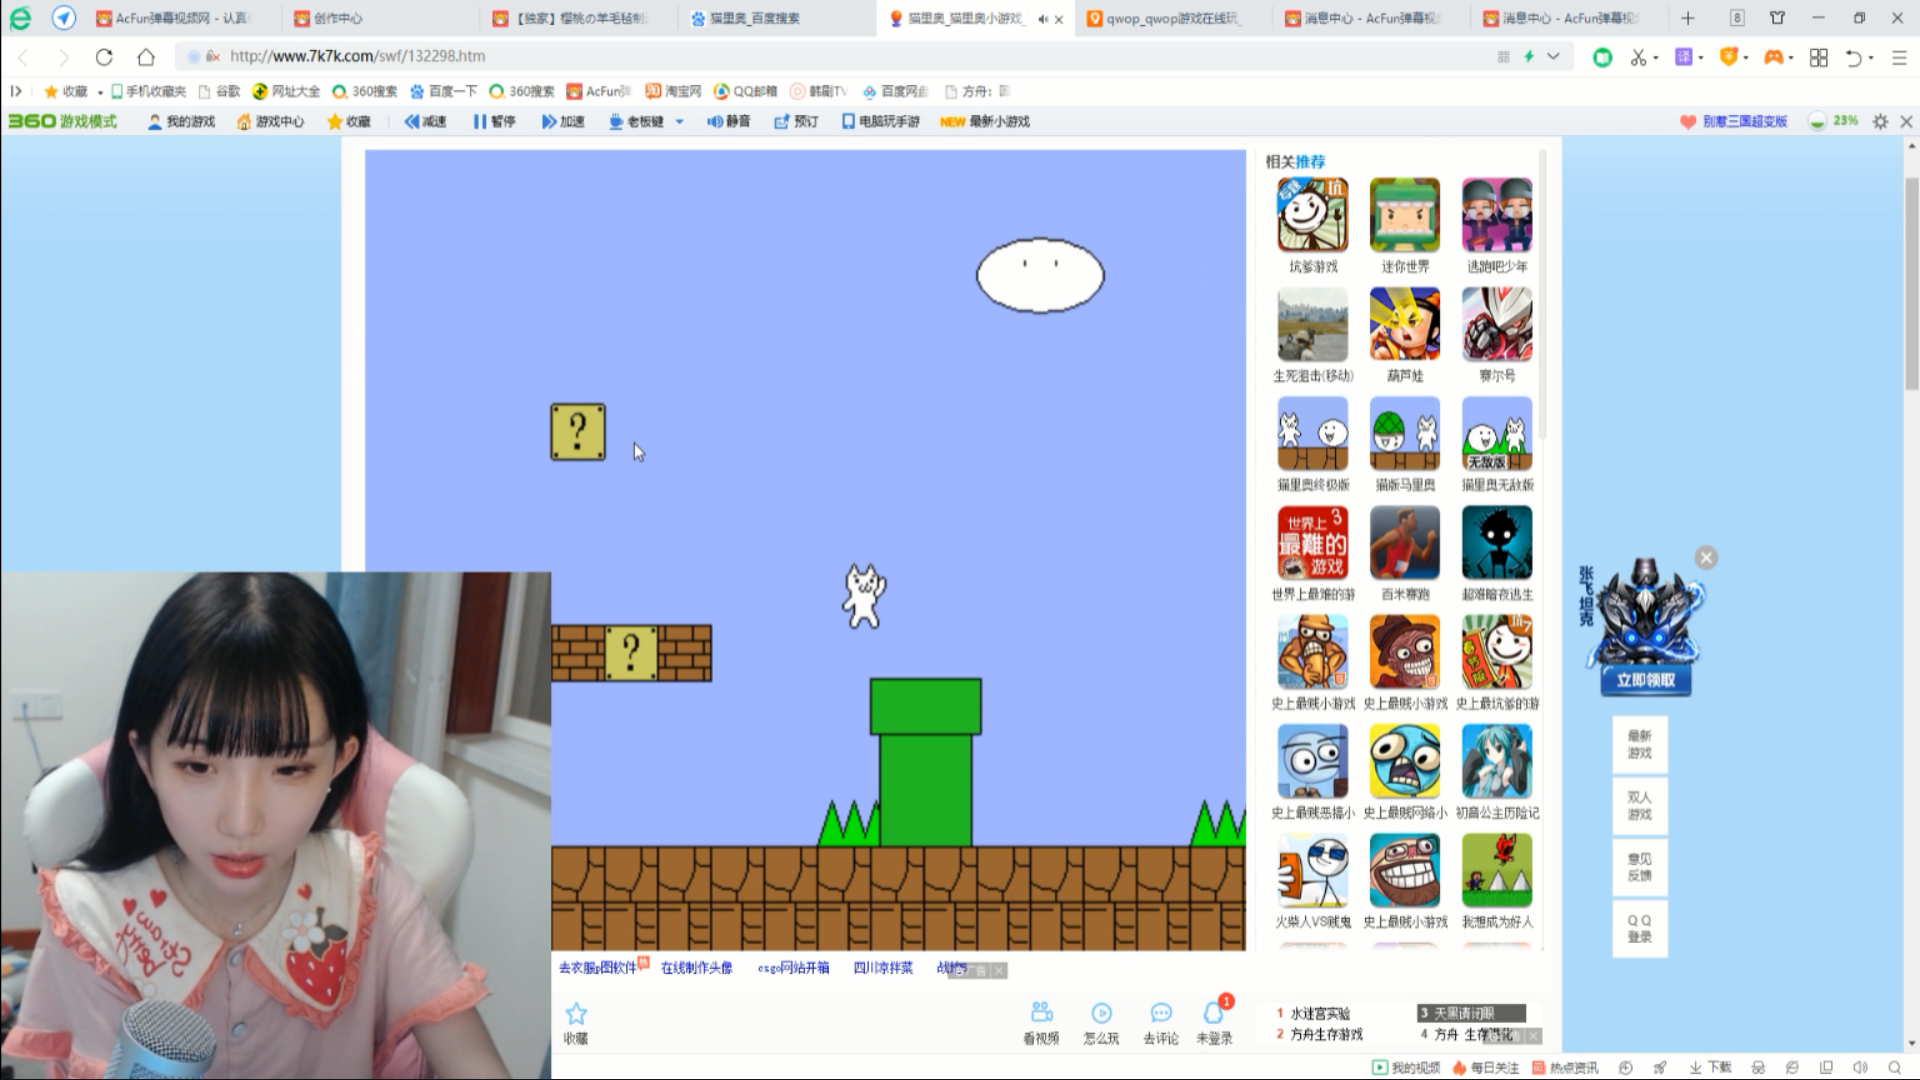
Task: Reload the page with refresh icon
Action: 104,57
